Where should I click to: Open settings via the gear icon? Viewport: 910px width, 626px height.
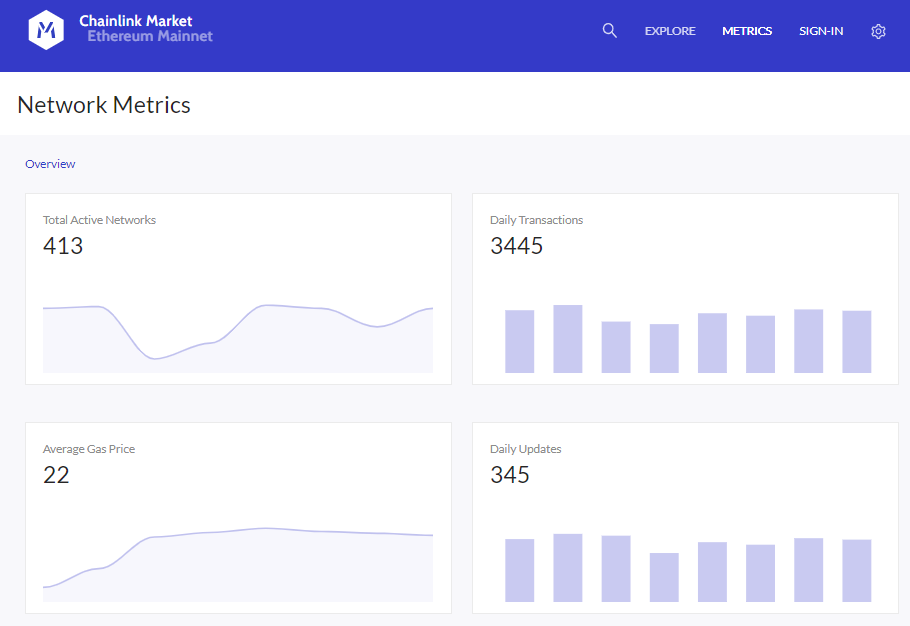click(878, 31)
